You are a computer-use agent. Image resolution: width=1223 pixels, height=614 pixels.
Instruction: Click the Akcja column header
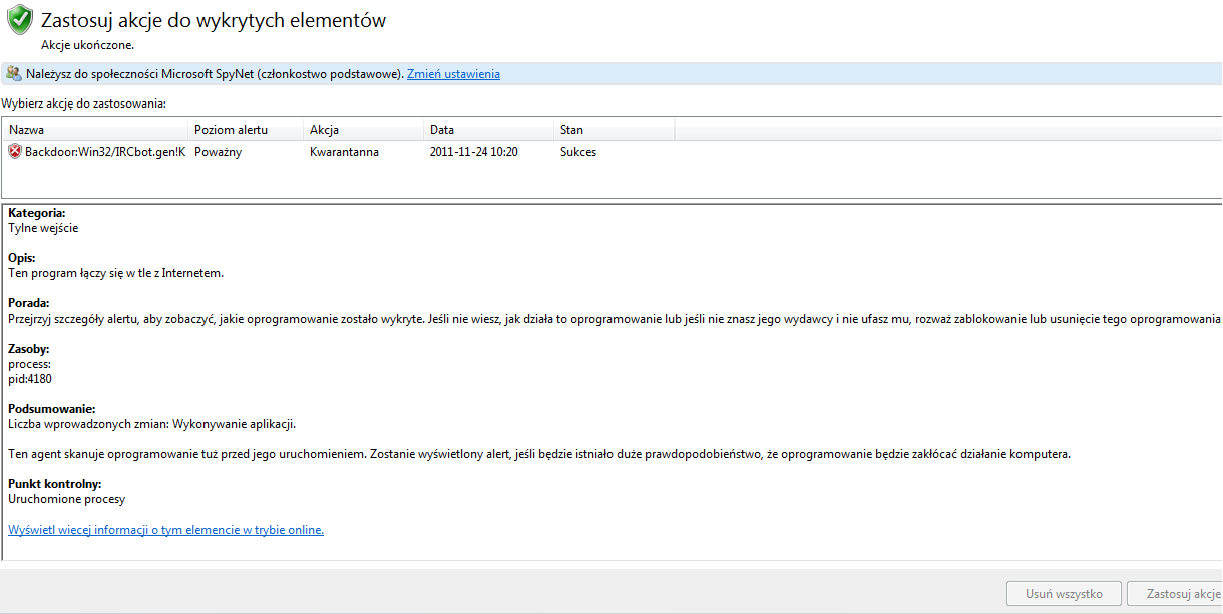click(x=364, y=130)
